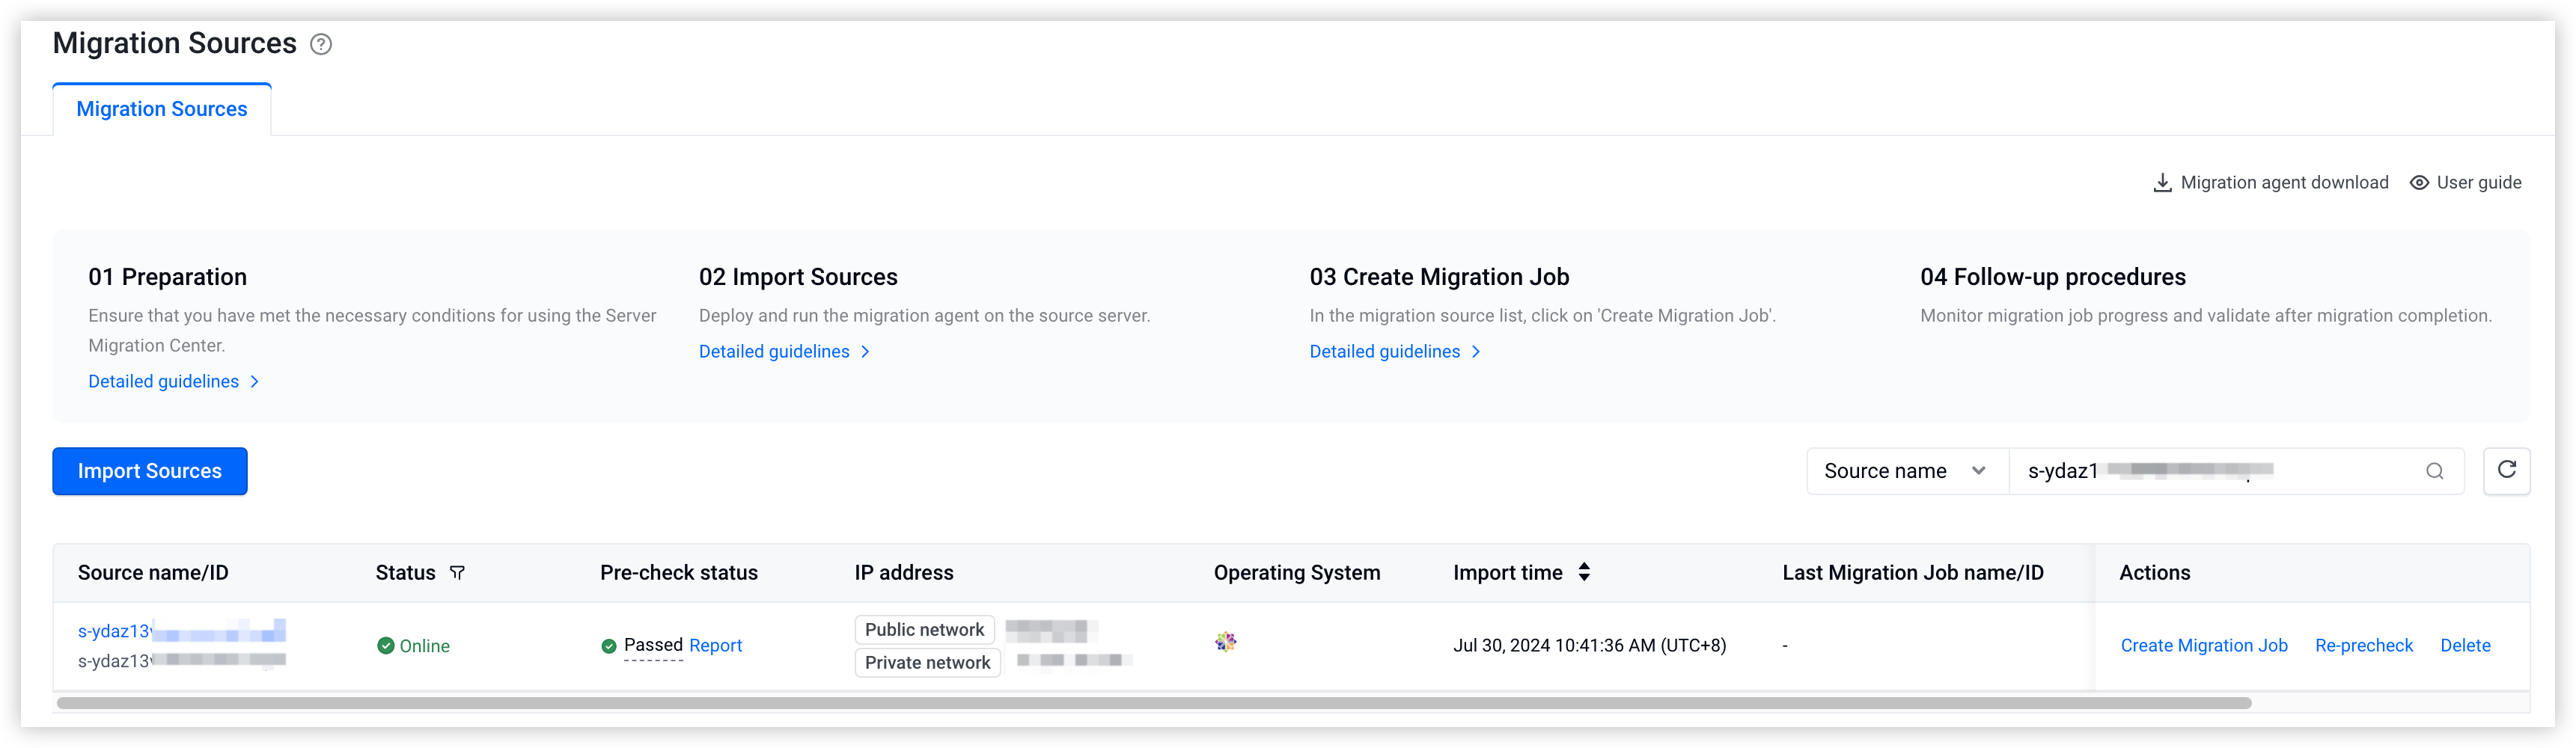2576x748 pixels.
Task: Click the chevron after Create Migration Job guidelines
Action: tap(1476, 351)
